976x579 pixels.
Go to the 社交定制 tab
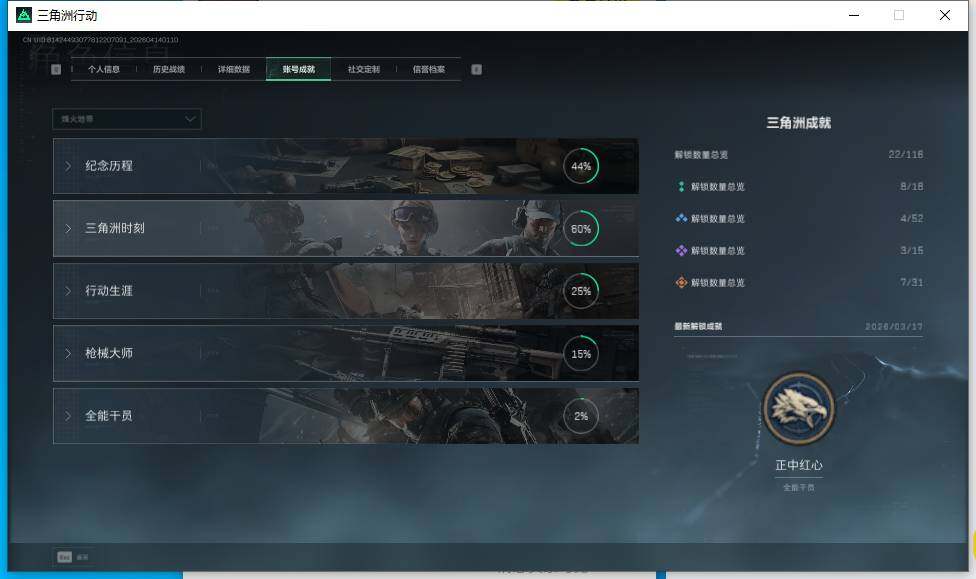tap(364, 69)
